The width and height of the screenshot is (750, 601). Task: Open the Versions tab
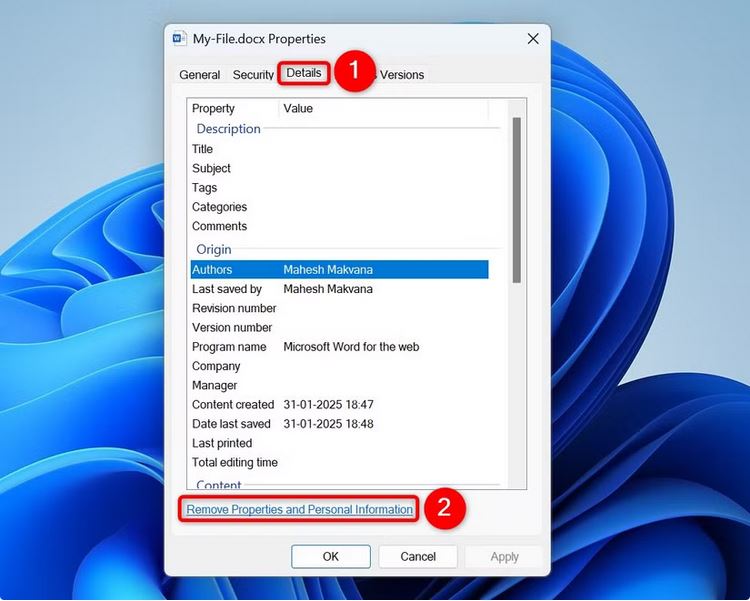(402, 75)
